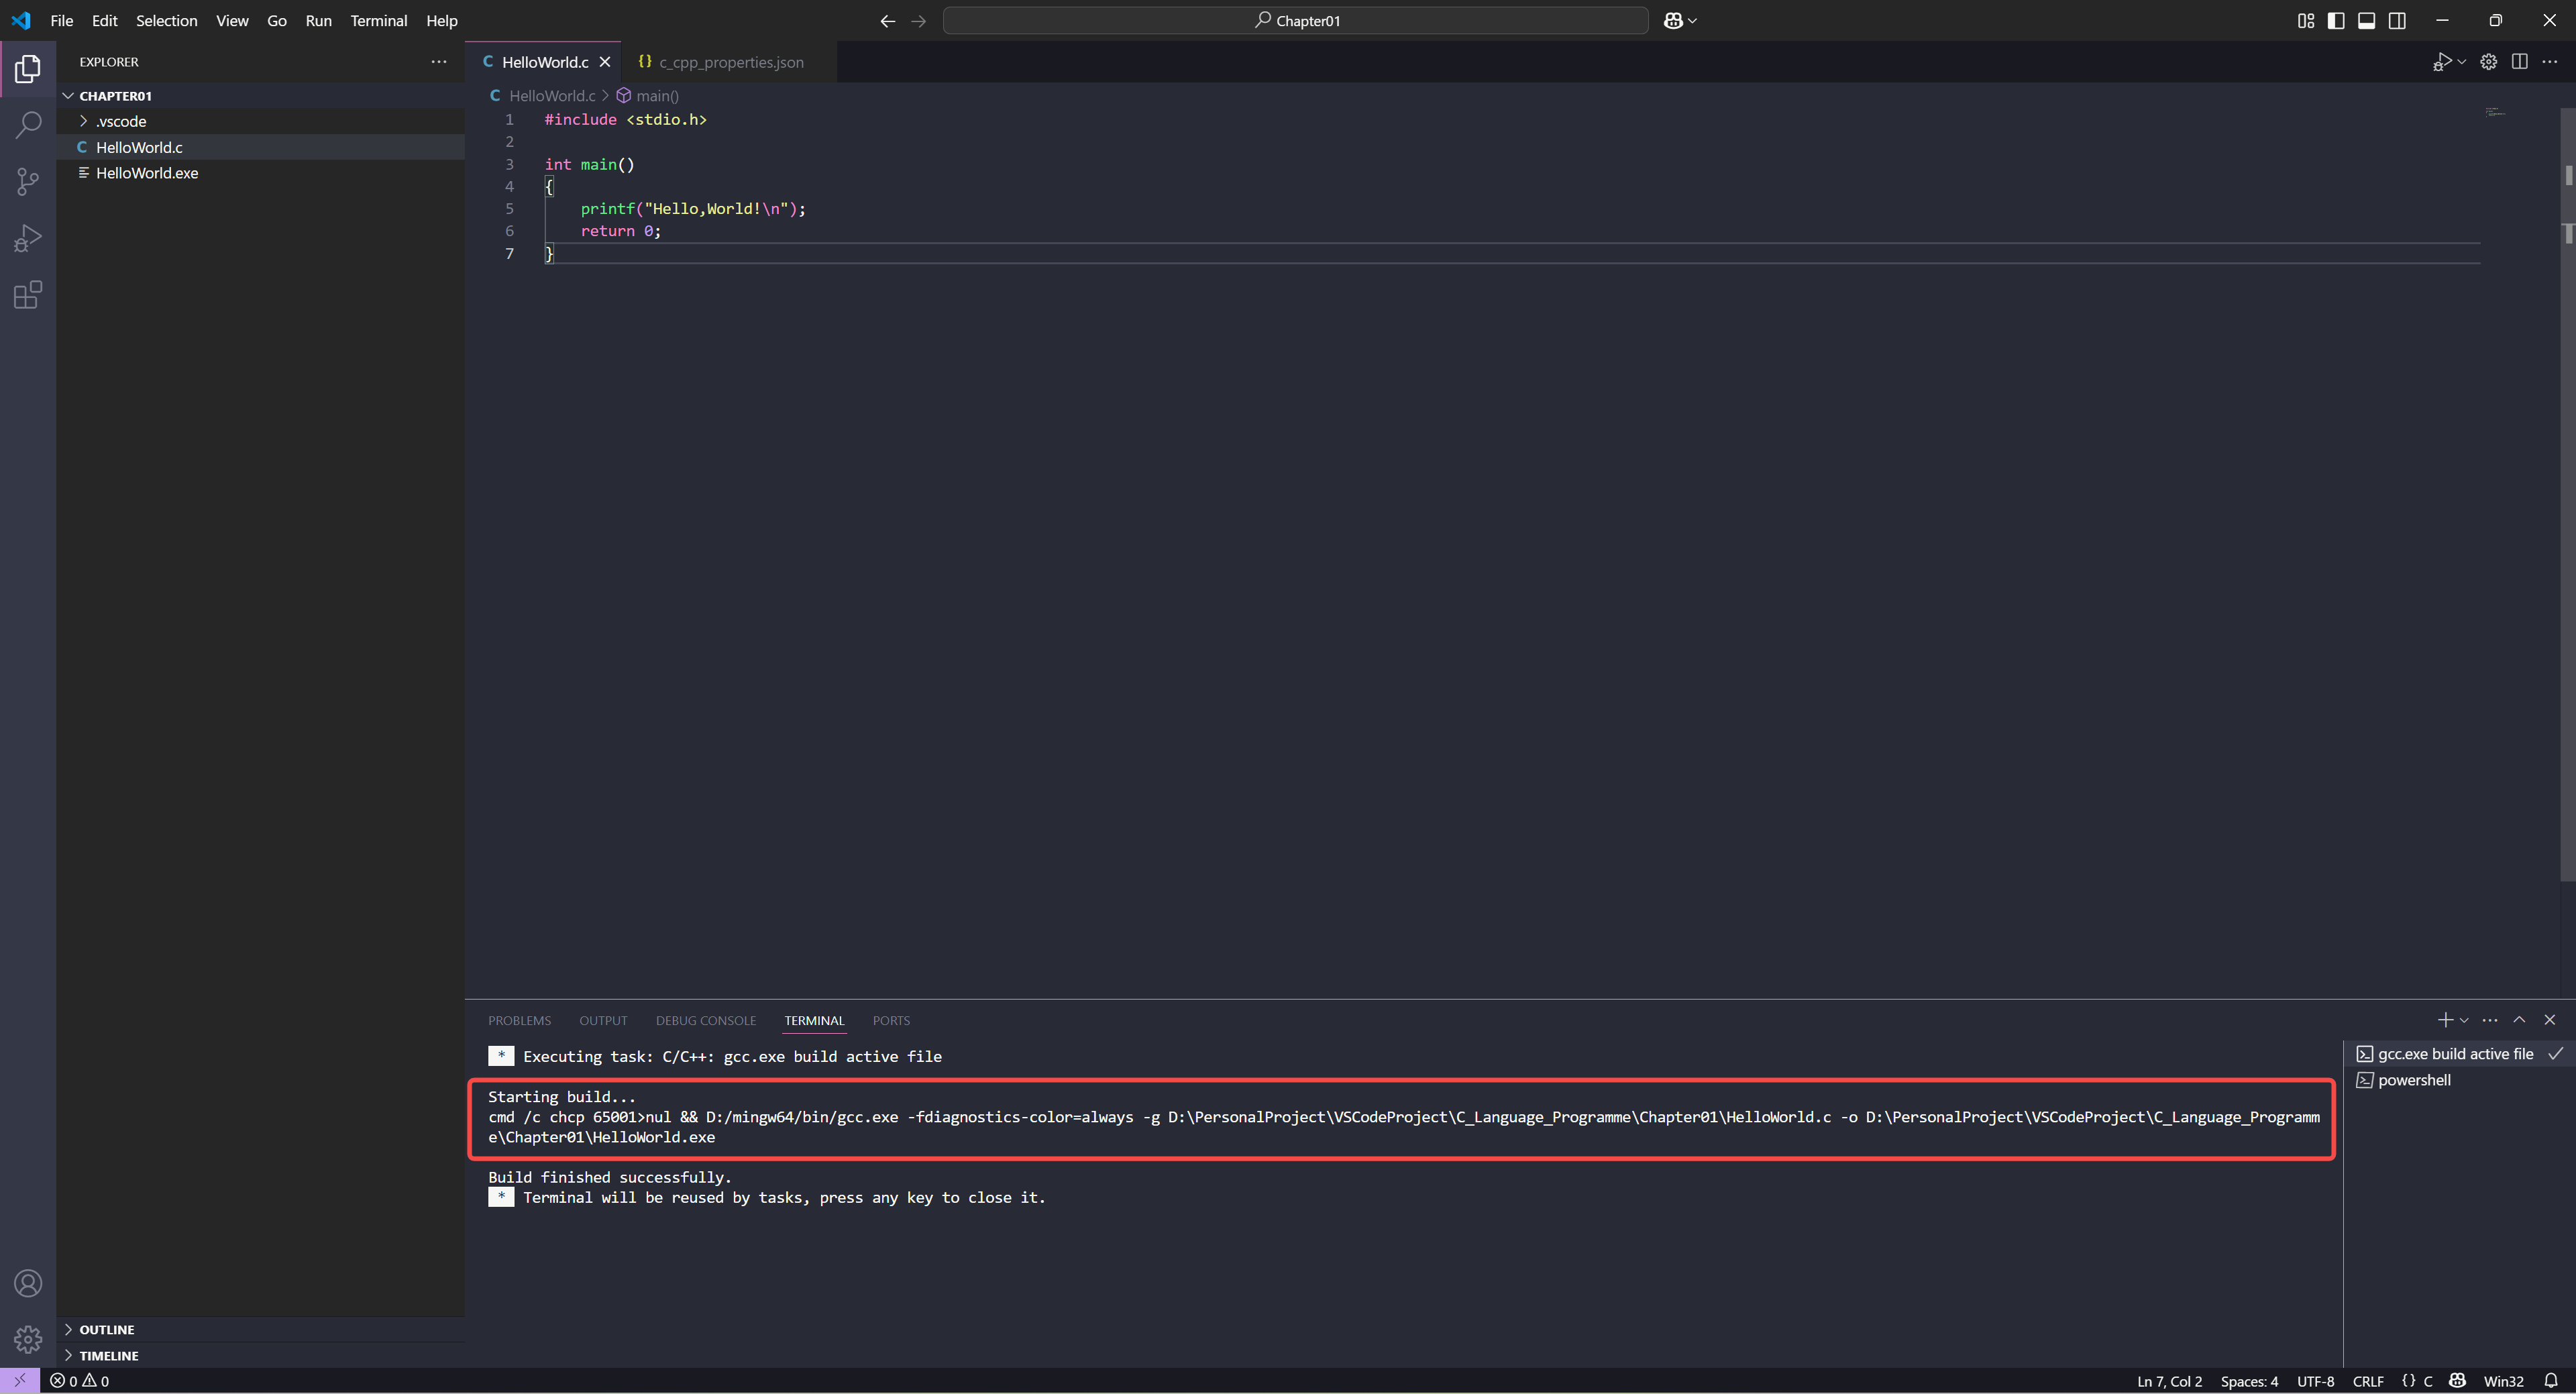Open the Source Control view
This screenshot has height=1394, width=2576.
[x=28, y=181]
